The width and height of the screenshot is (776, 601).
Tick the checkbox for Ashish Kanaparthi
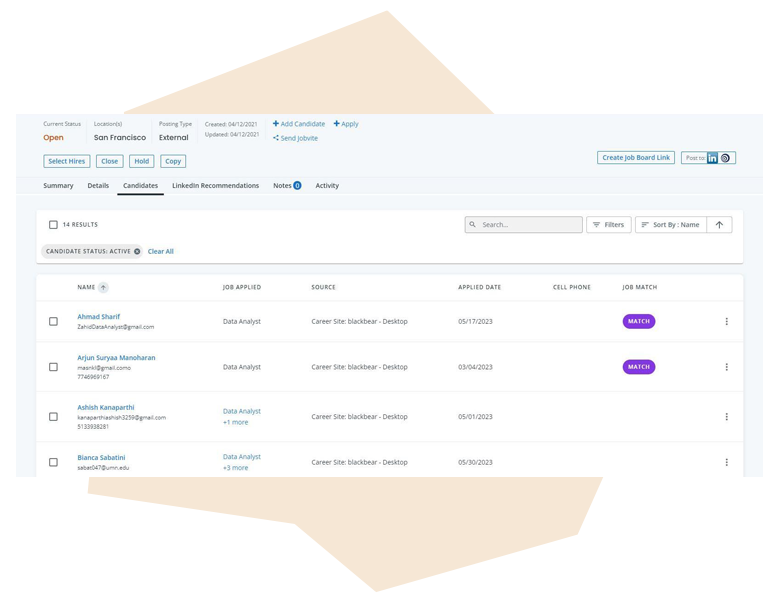click(54, 417)
